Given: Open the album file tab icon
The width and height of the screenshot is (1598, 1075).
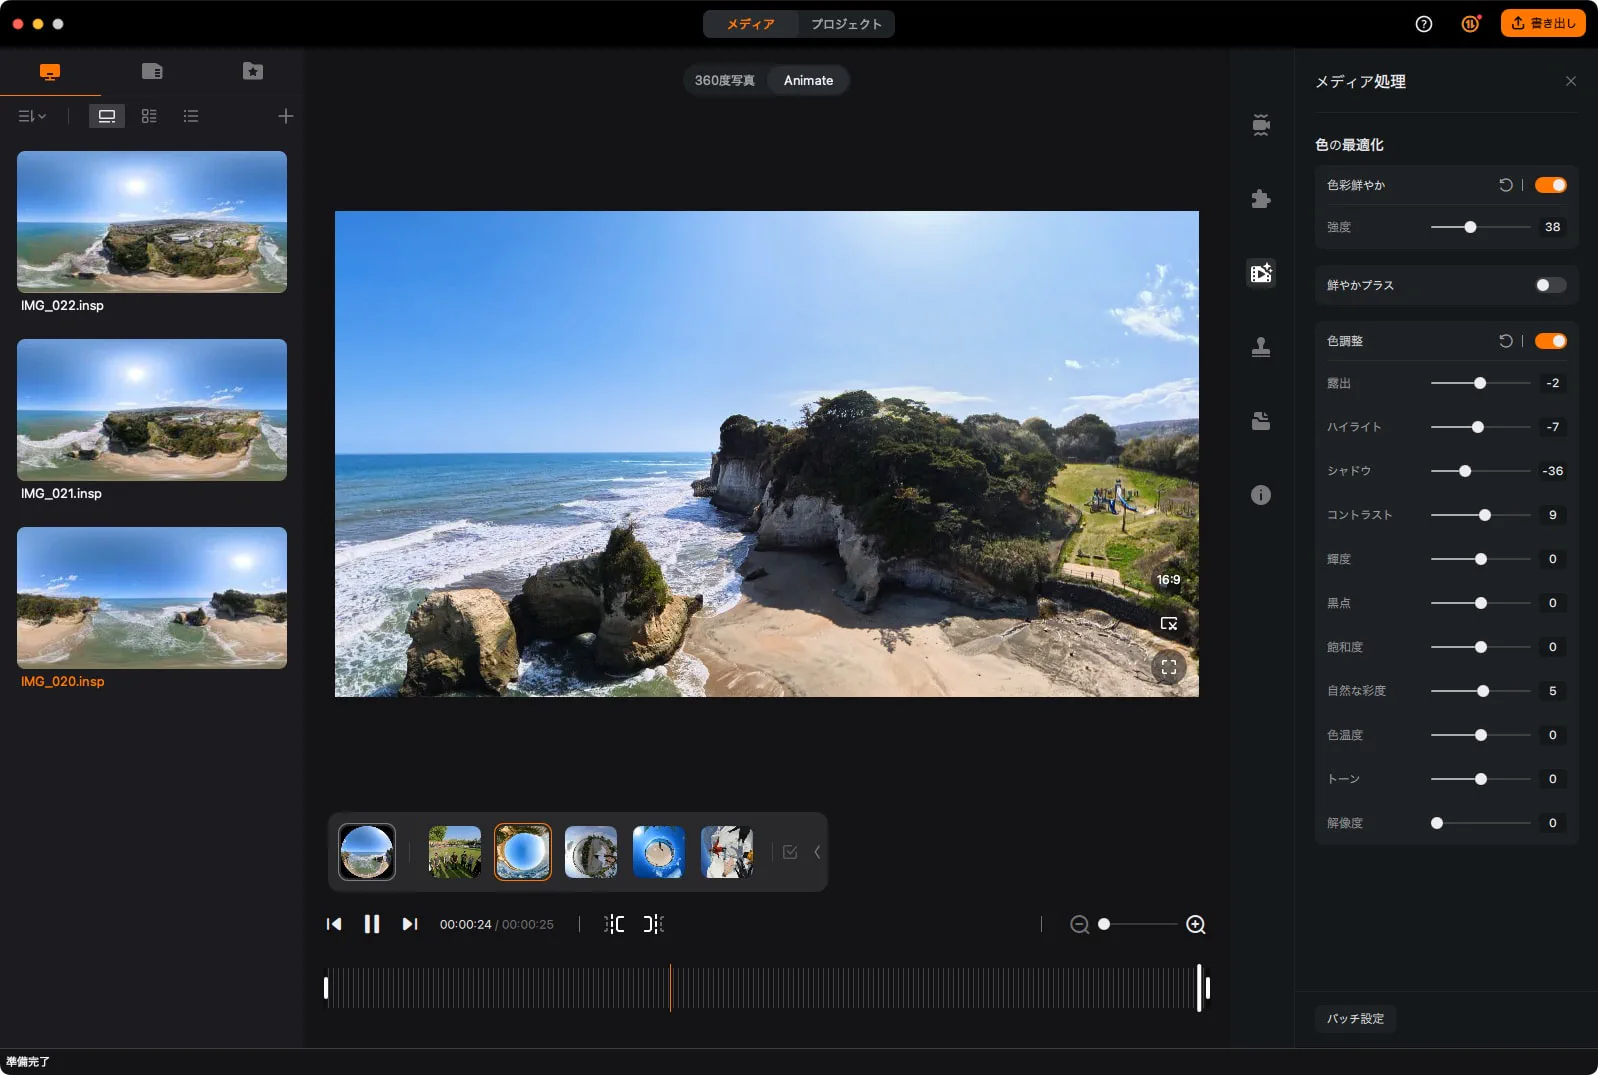Looking at the screenshot, I should coord(152,71).
